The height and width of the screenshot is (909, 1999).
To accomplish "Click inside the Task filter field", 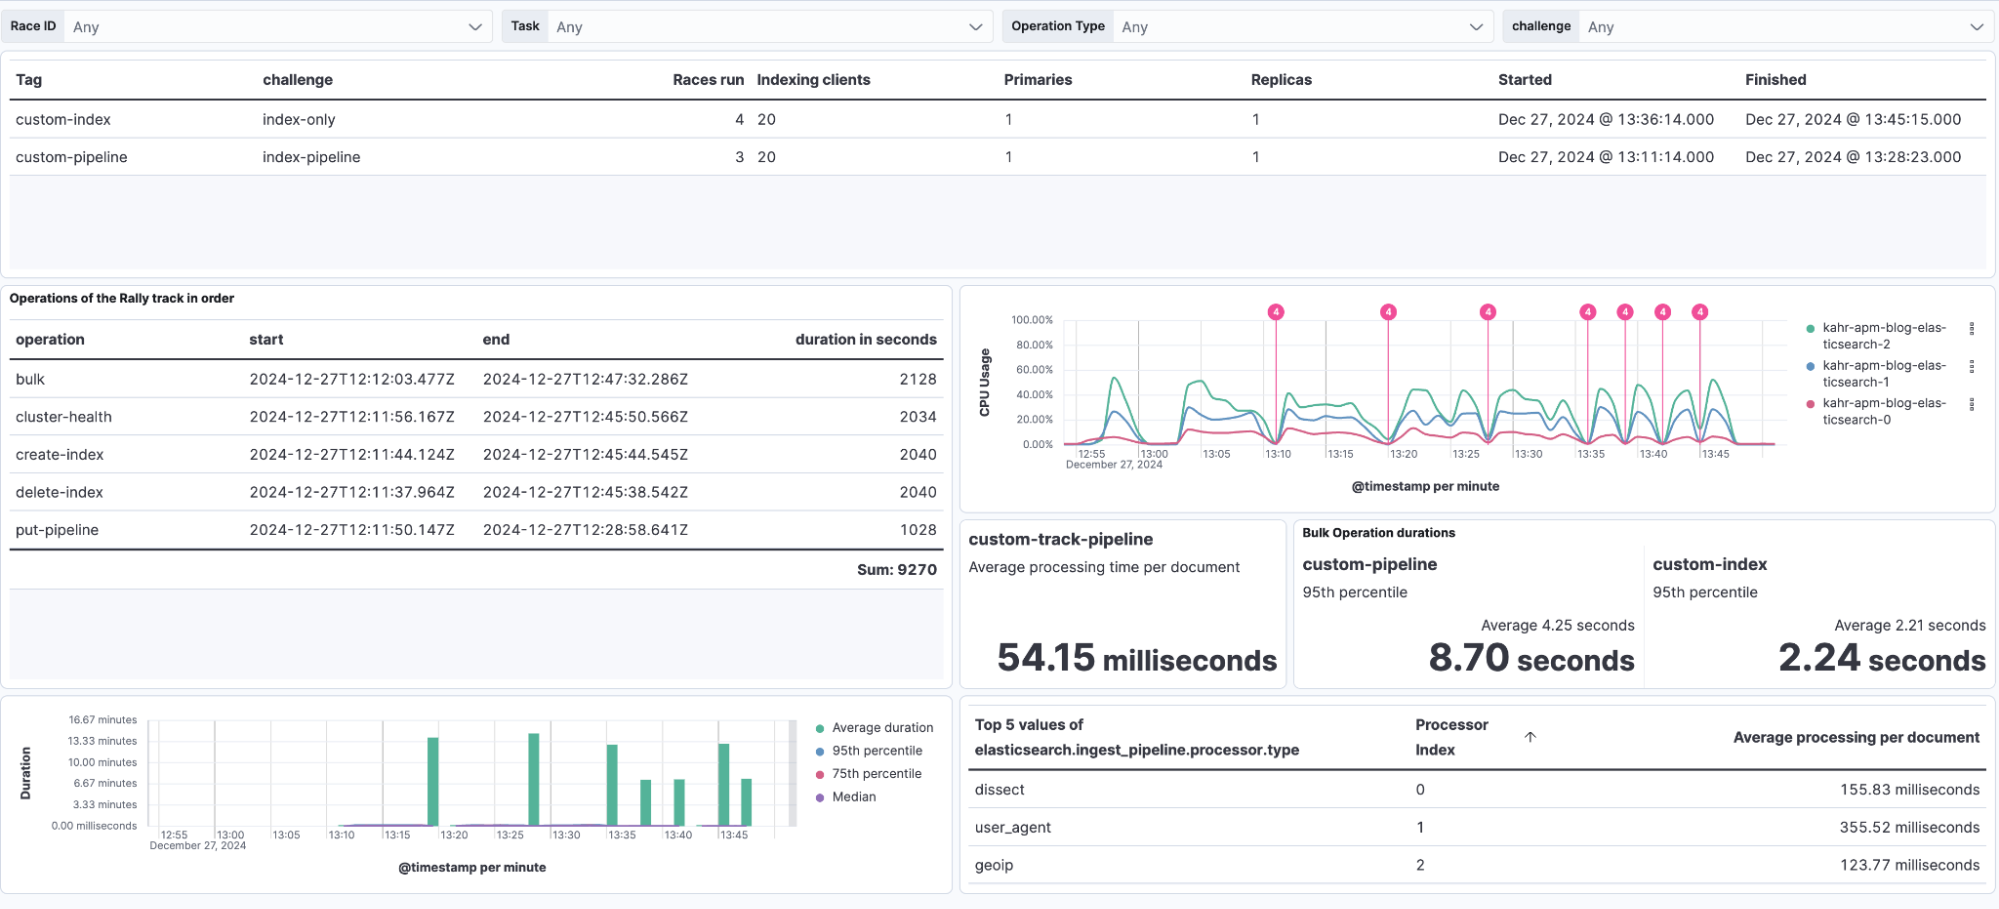I will point(760,27).
